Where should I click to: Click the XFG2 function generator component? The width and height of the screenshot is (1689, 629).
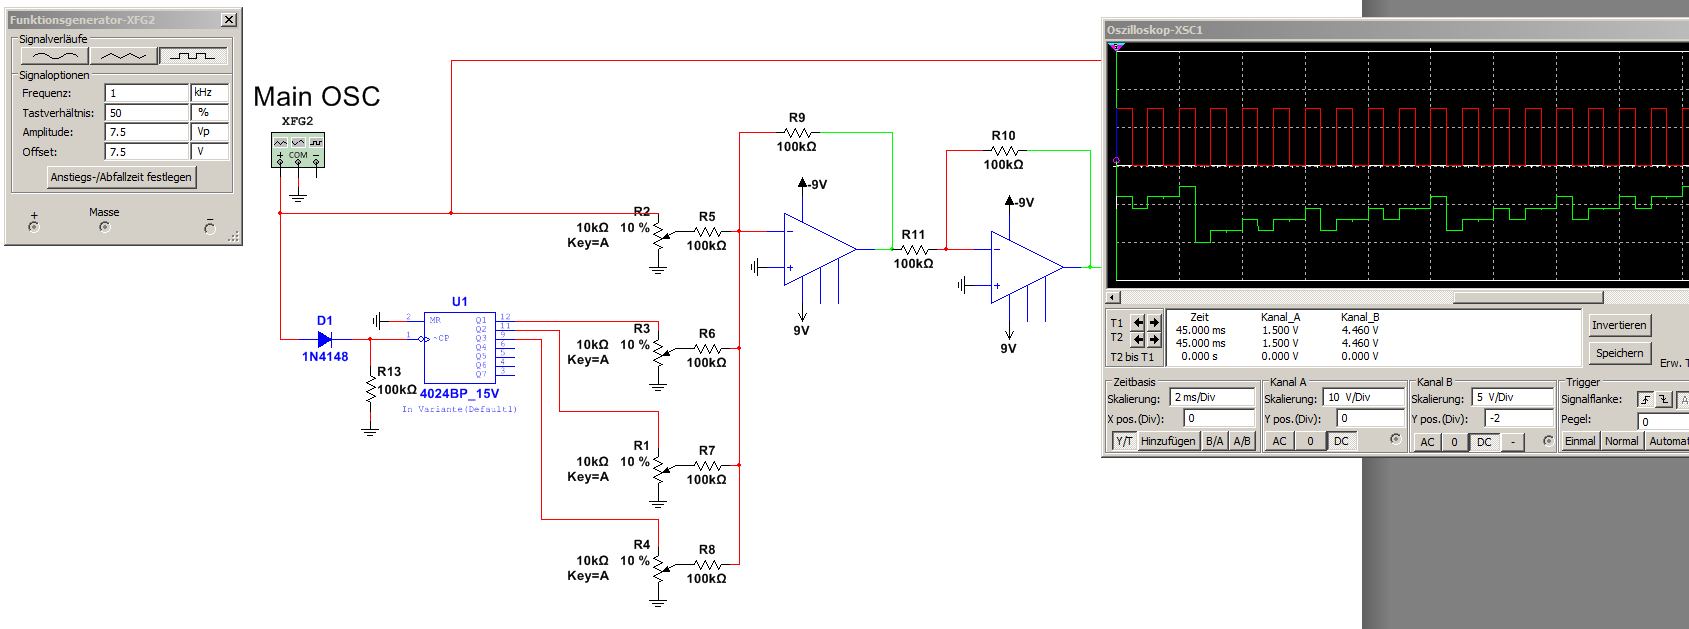[297, 150]
